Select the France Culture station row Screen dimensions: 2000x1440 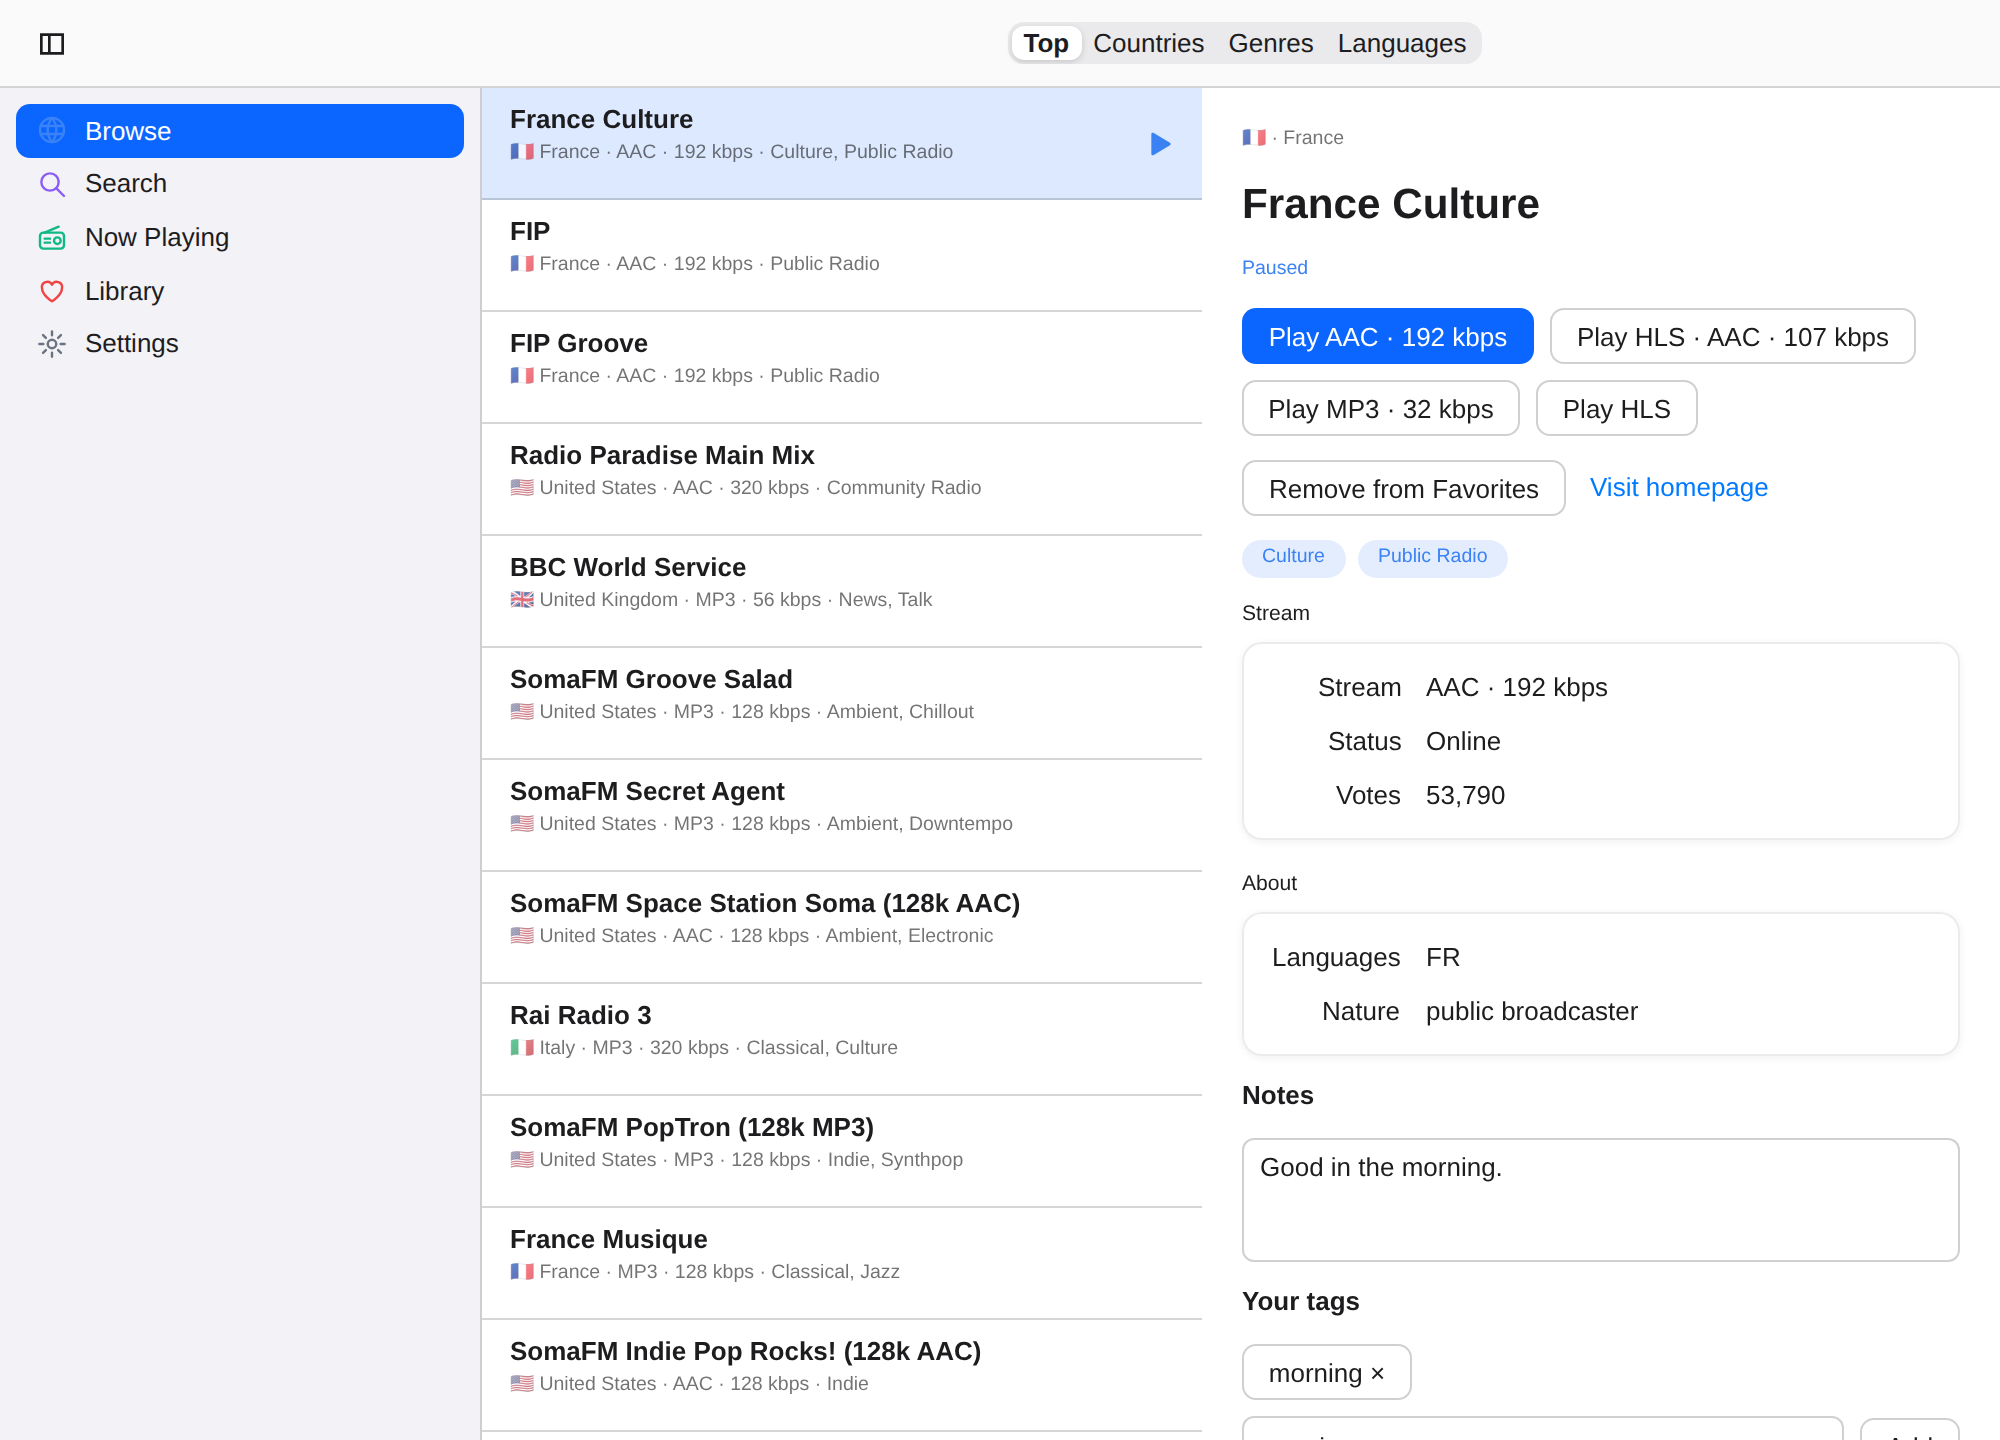coord(841,144)
